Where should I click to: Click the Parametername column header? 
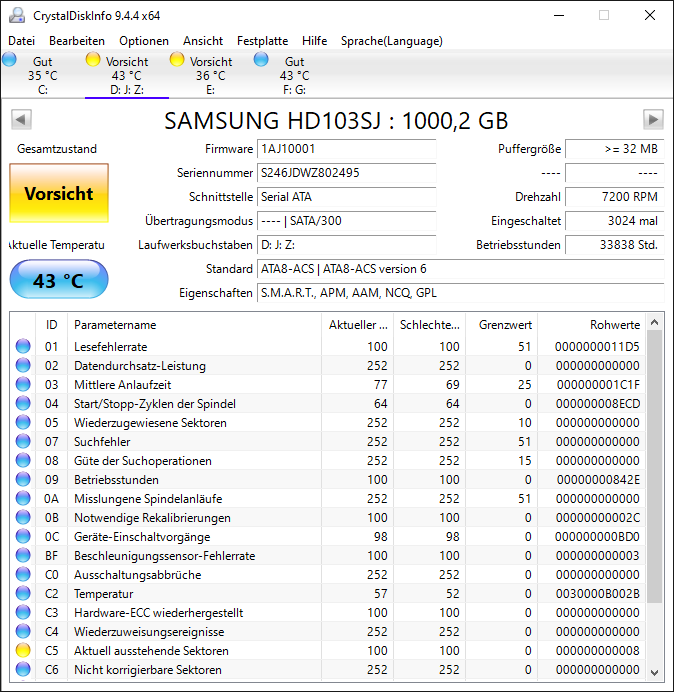tap(194, 325)
